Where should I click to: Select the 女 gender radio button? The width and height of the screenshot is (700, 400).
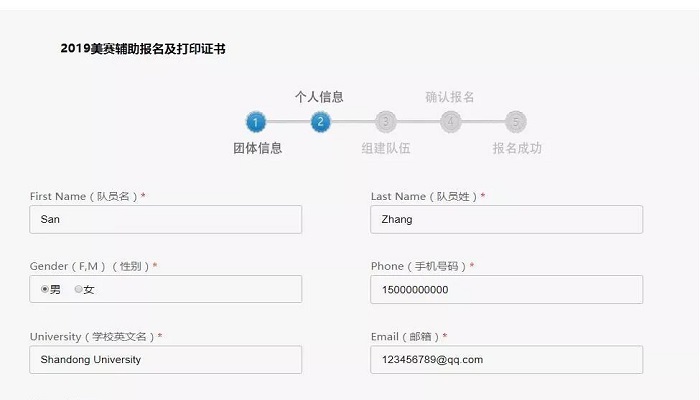click(x=79, y=289)
